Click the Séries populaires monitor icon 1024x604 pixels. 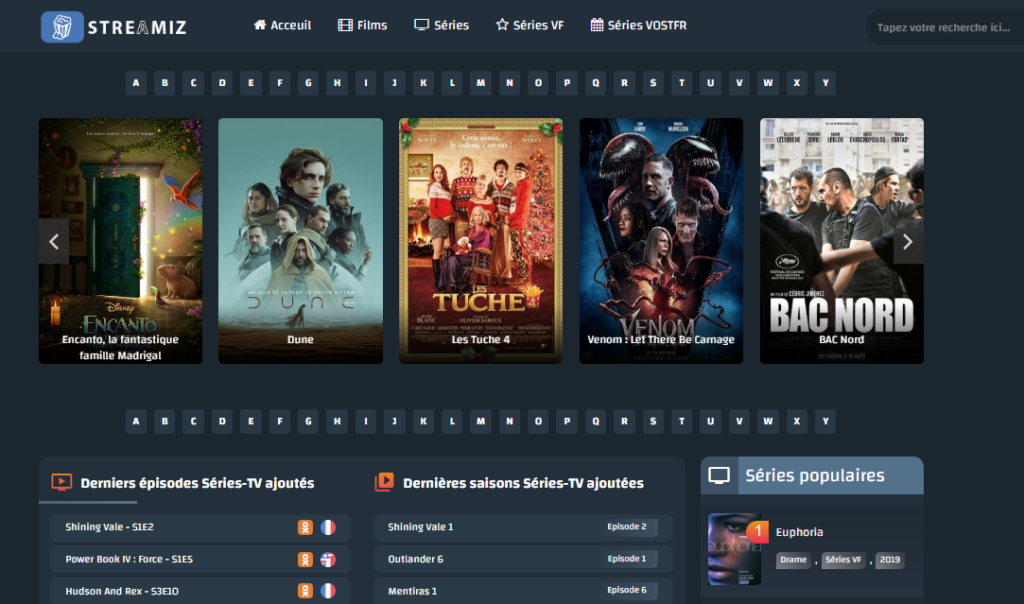pyautogui.click(x=719, y=475)
